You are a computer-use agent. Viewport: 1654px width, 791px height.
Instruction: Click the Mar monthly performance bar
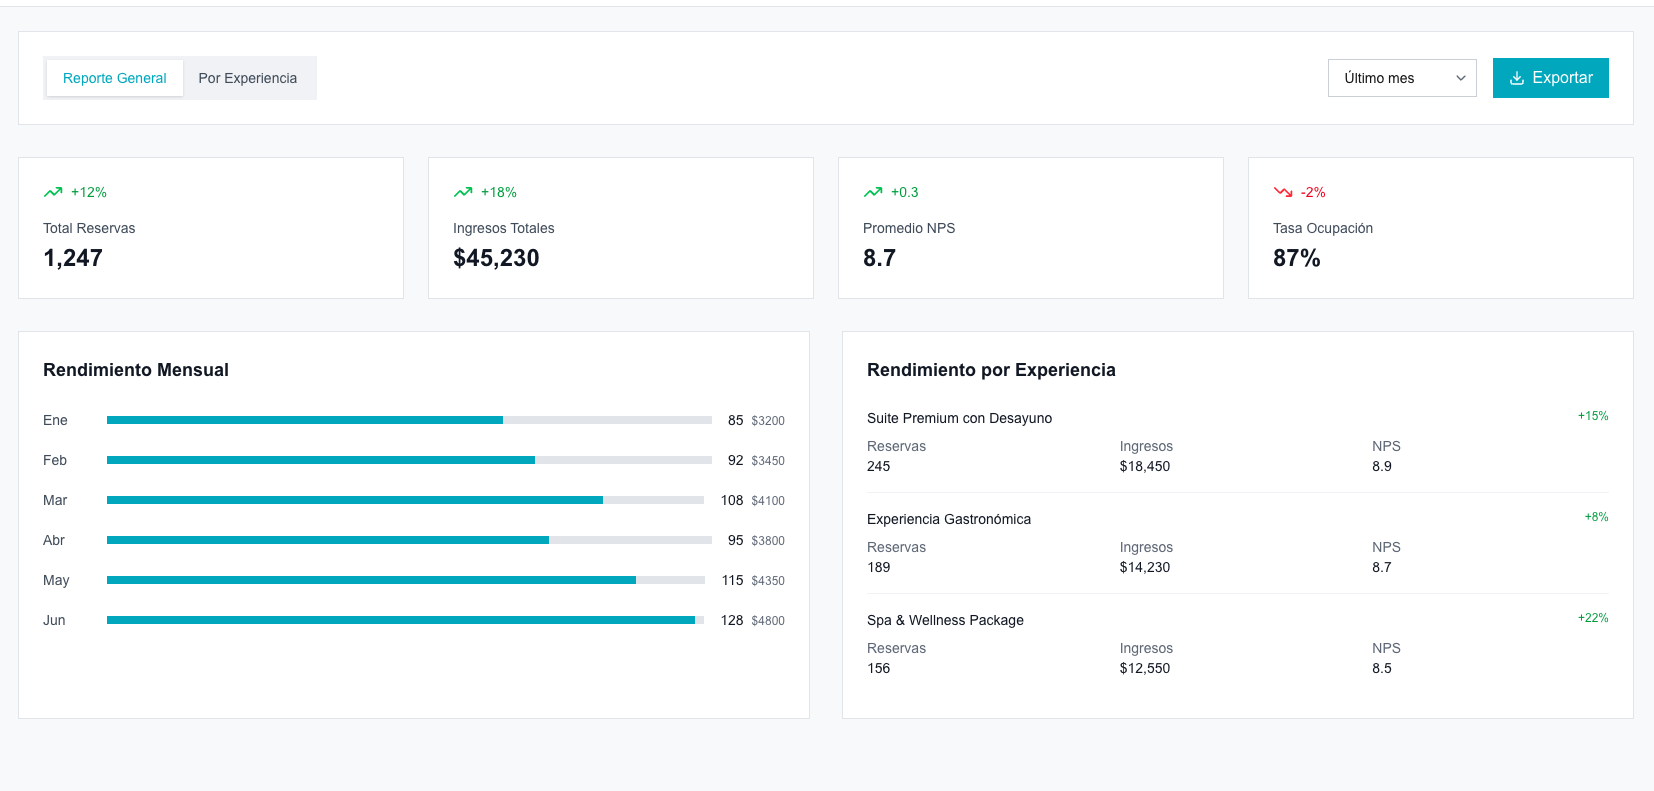[x=405, y=500]
